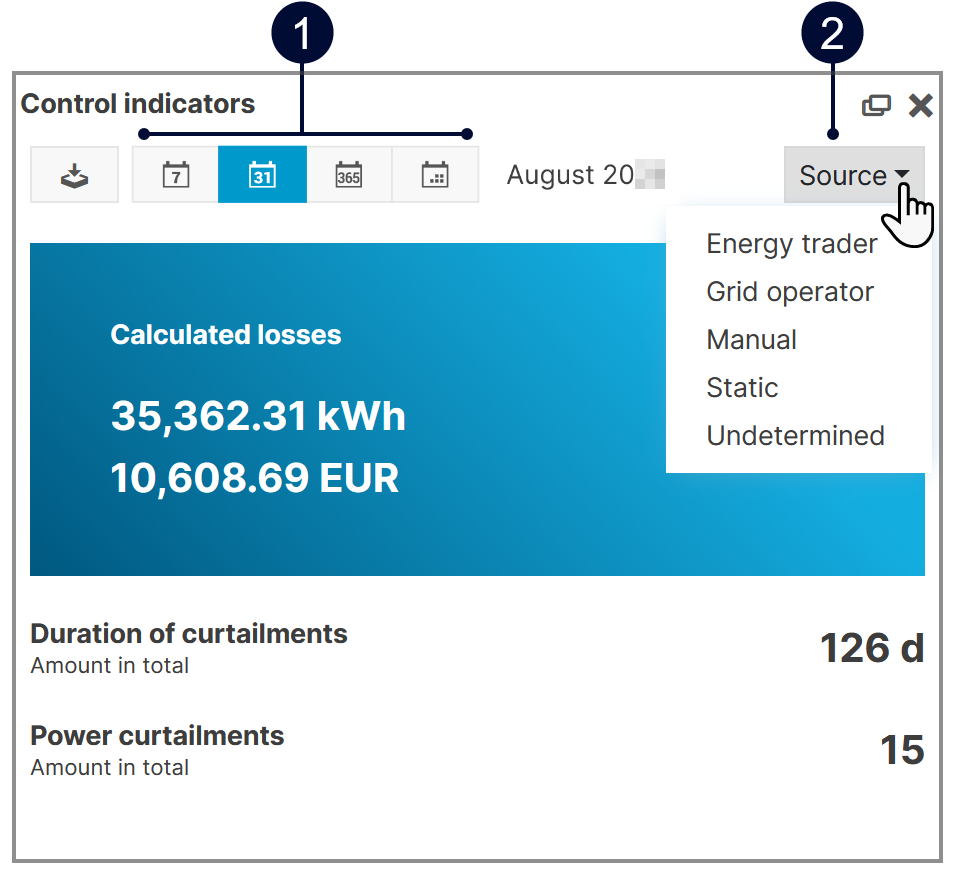Click the August date label

(x=571, y=175)
